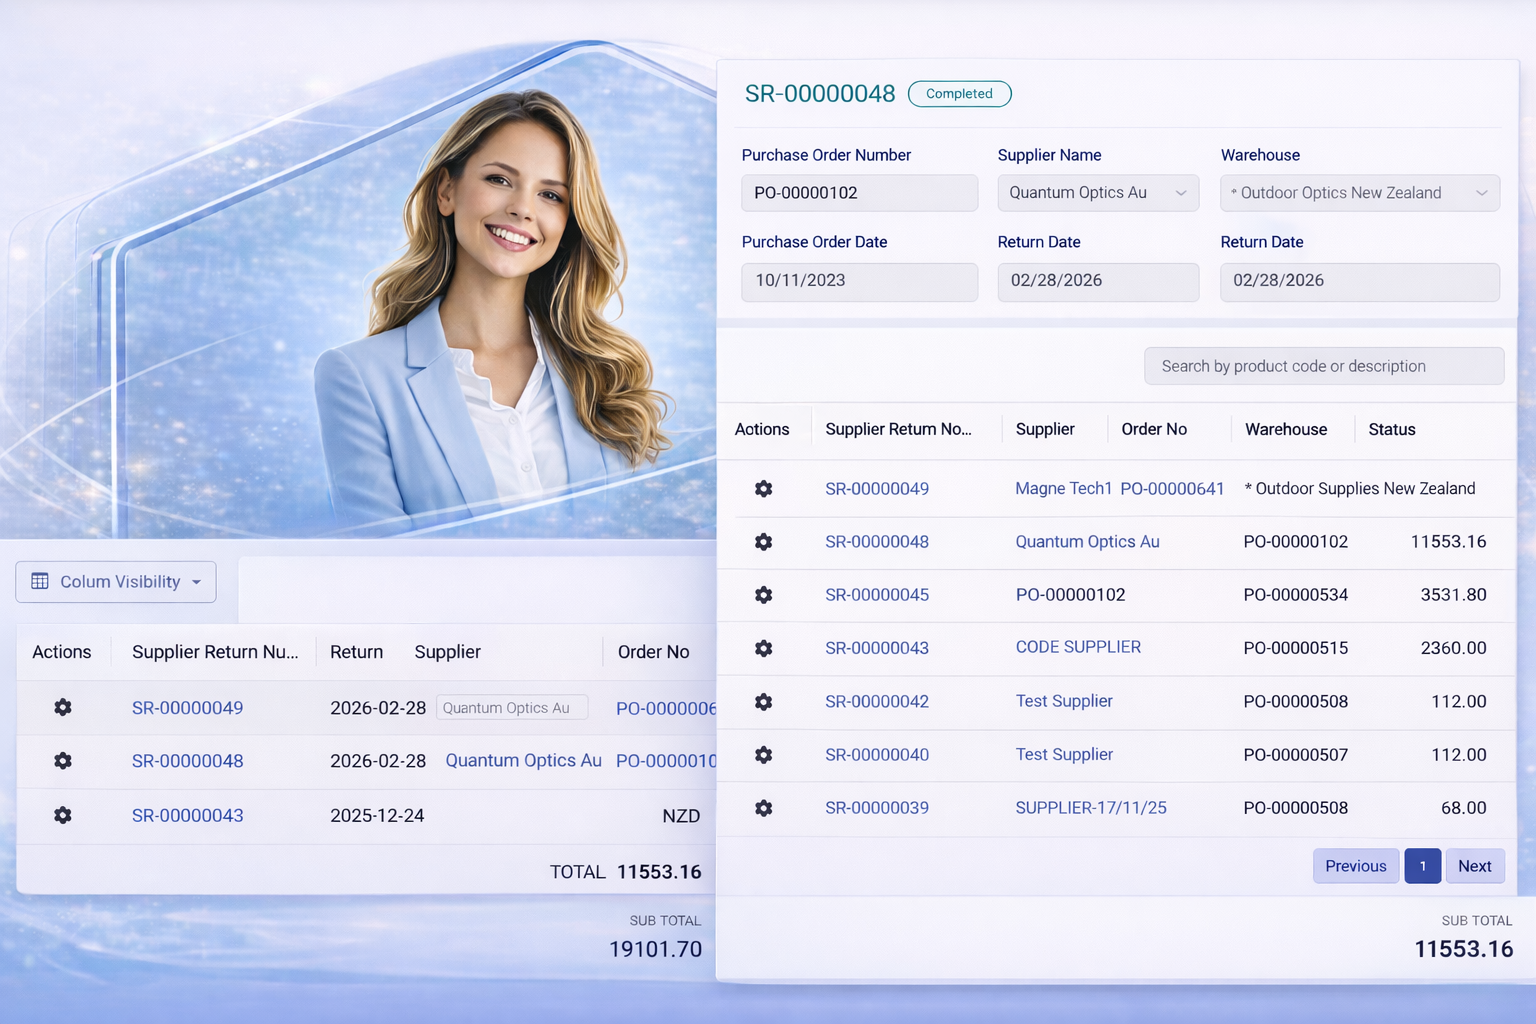
Task: Open the Warehouse dropdown showing Outdoor Optics New Zealand
Action: coord(1359,192)
